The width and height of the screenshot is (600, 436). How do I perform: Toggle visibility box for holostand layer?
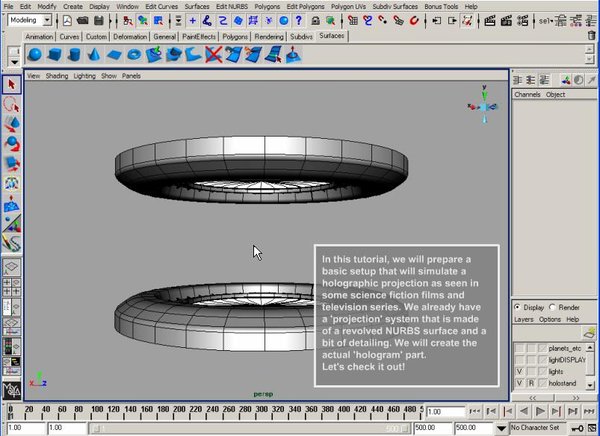click(518, 382)
